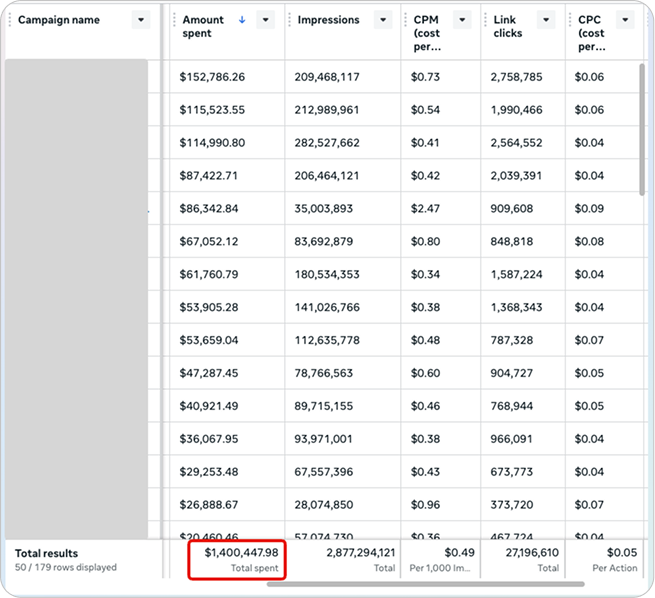Screen dimensions: 655x598
Task: Click link clicks value 1,990,466
Action: 516,110
